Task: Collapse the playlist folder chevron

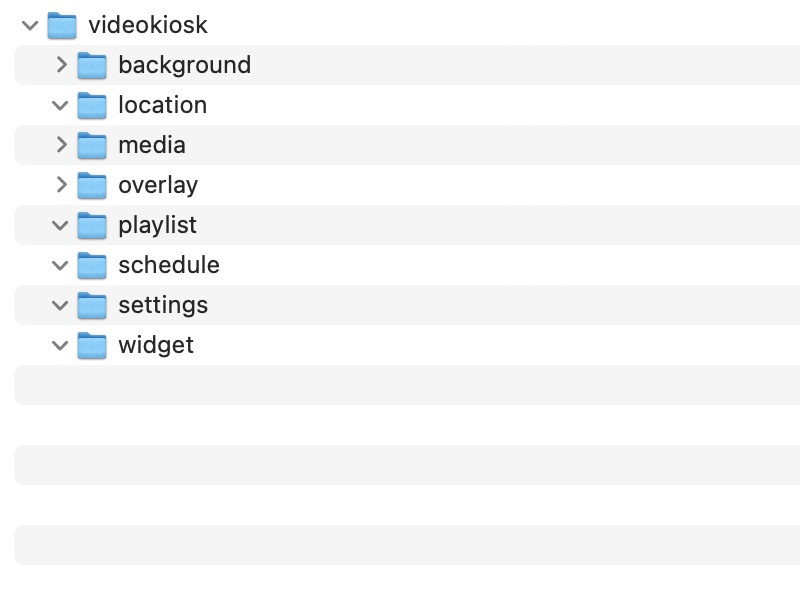Action: click(x=61, y=225)
